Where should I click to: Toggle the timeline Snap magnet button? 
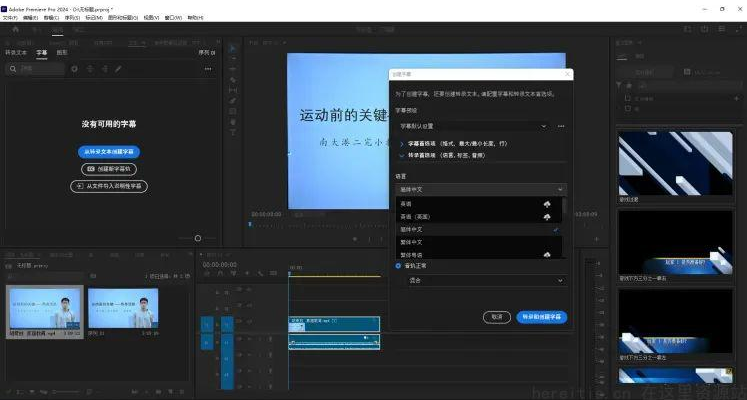[x=220, y=273]
